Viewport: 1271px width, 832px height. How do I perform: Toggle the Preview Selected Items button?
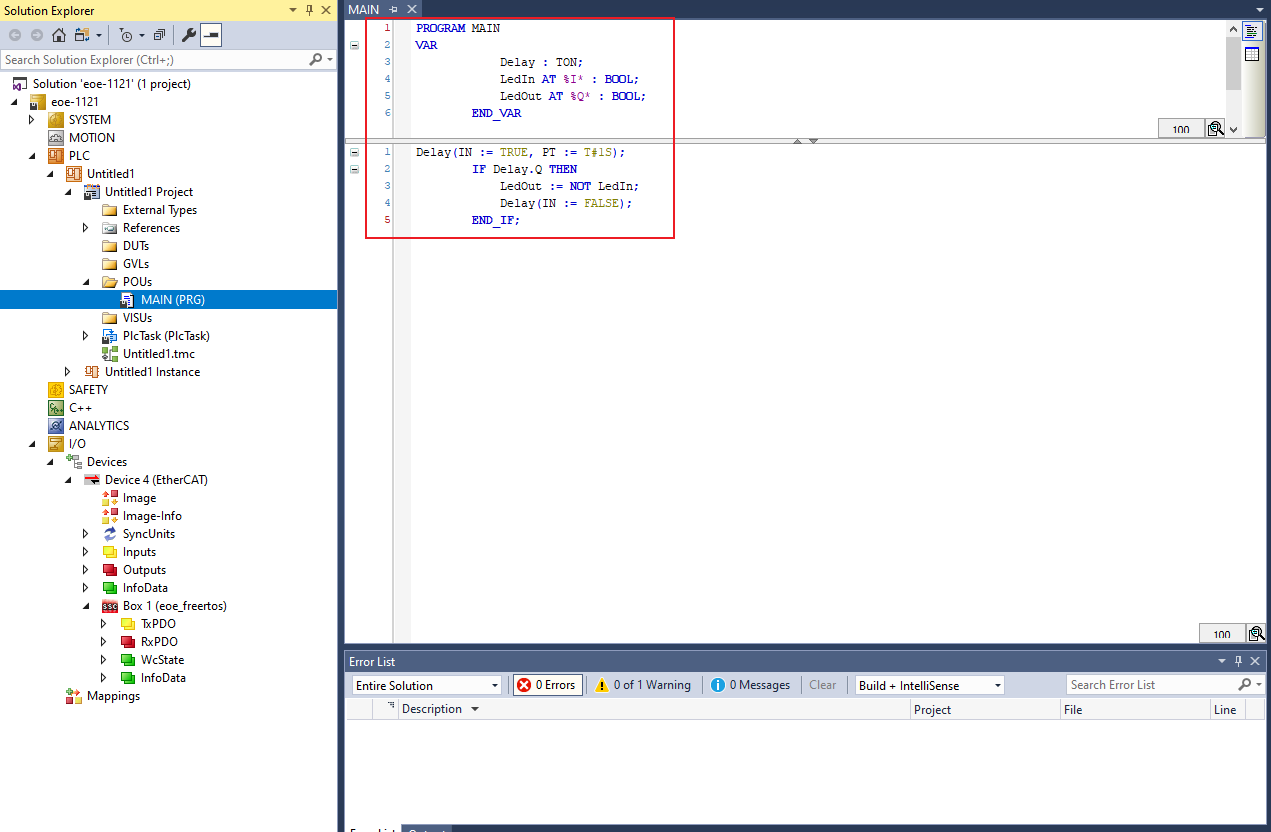point(211,35)
